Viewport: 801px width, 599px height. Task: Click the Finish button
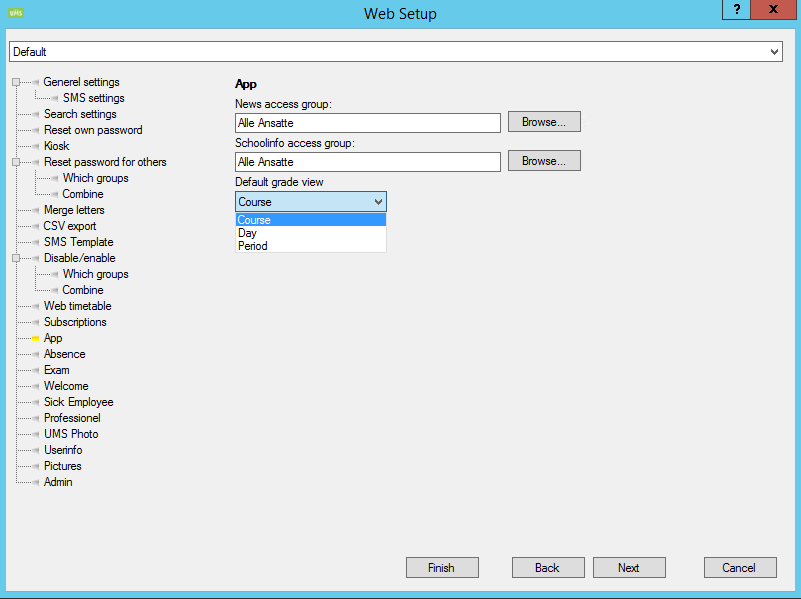click(441, 568)
